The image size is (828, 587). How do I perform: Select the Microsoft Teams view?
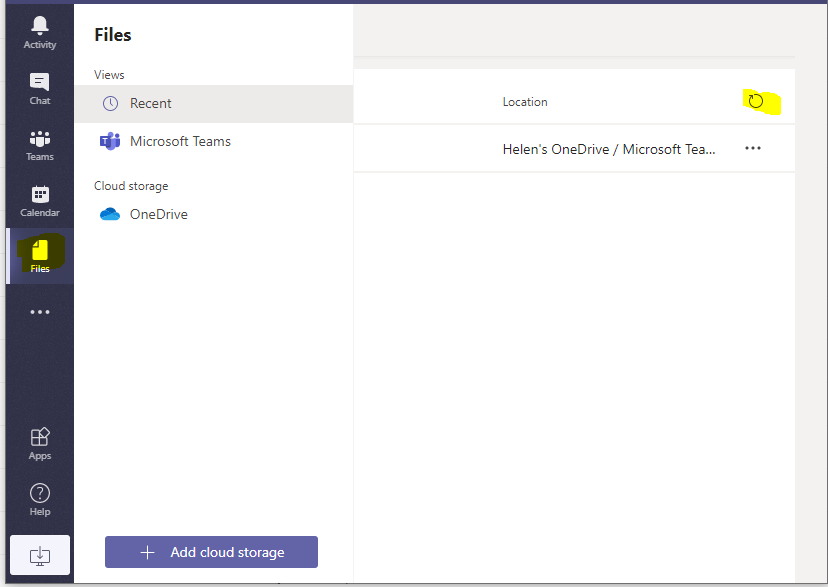(x=180, y=141)
